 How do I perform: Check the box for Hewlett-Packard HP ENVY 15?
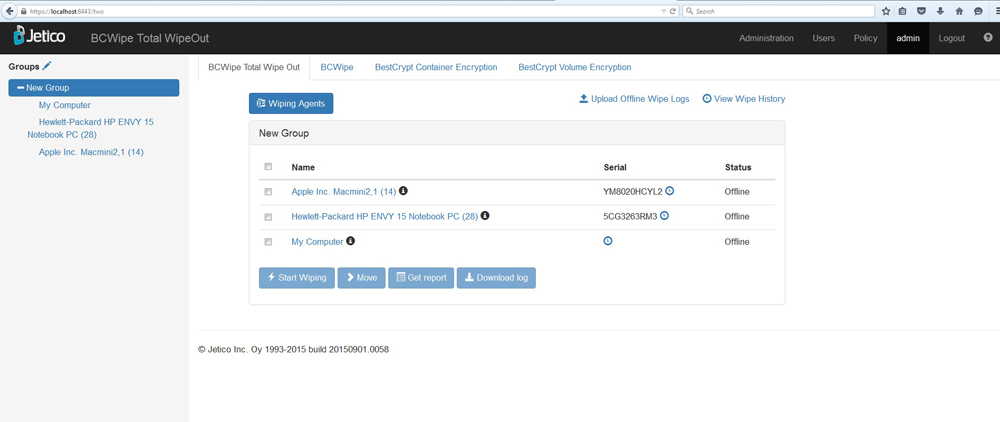click(x=268, y=217)
